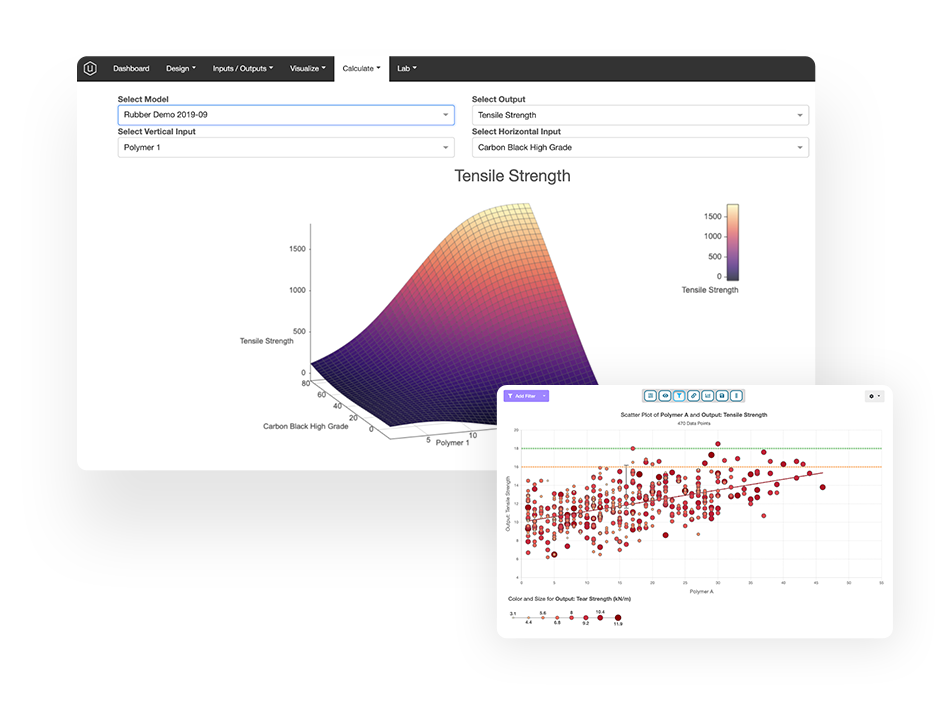
Task: Open the Visualize menu
Action: tap(307, 68)
